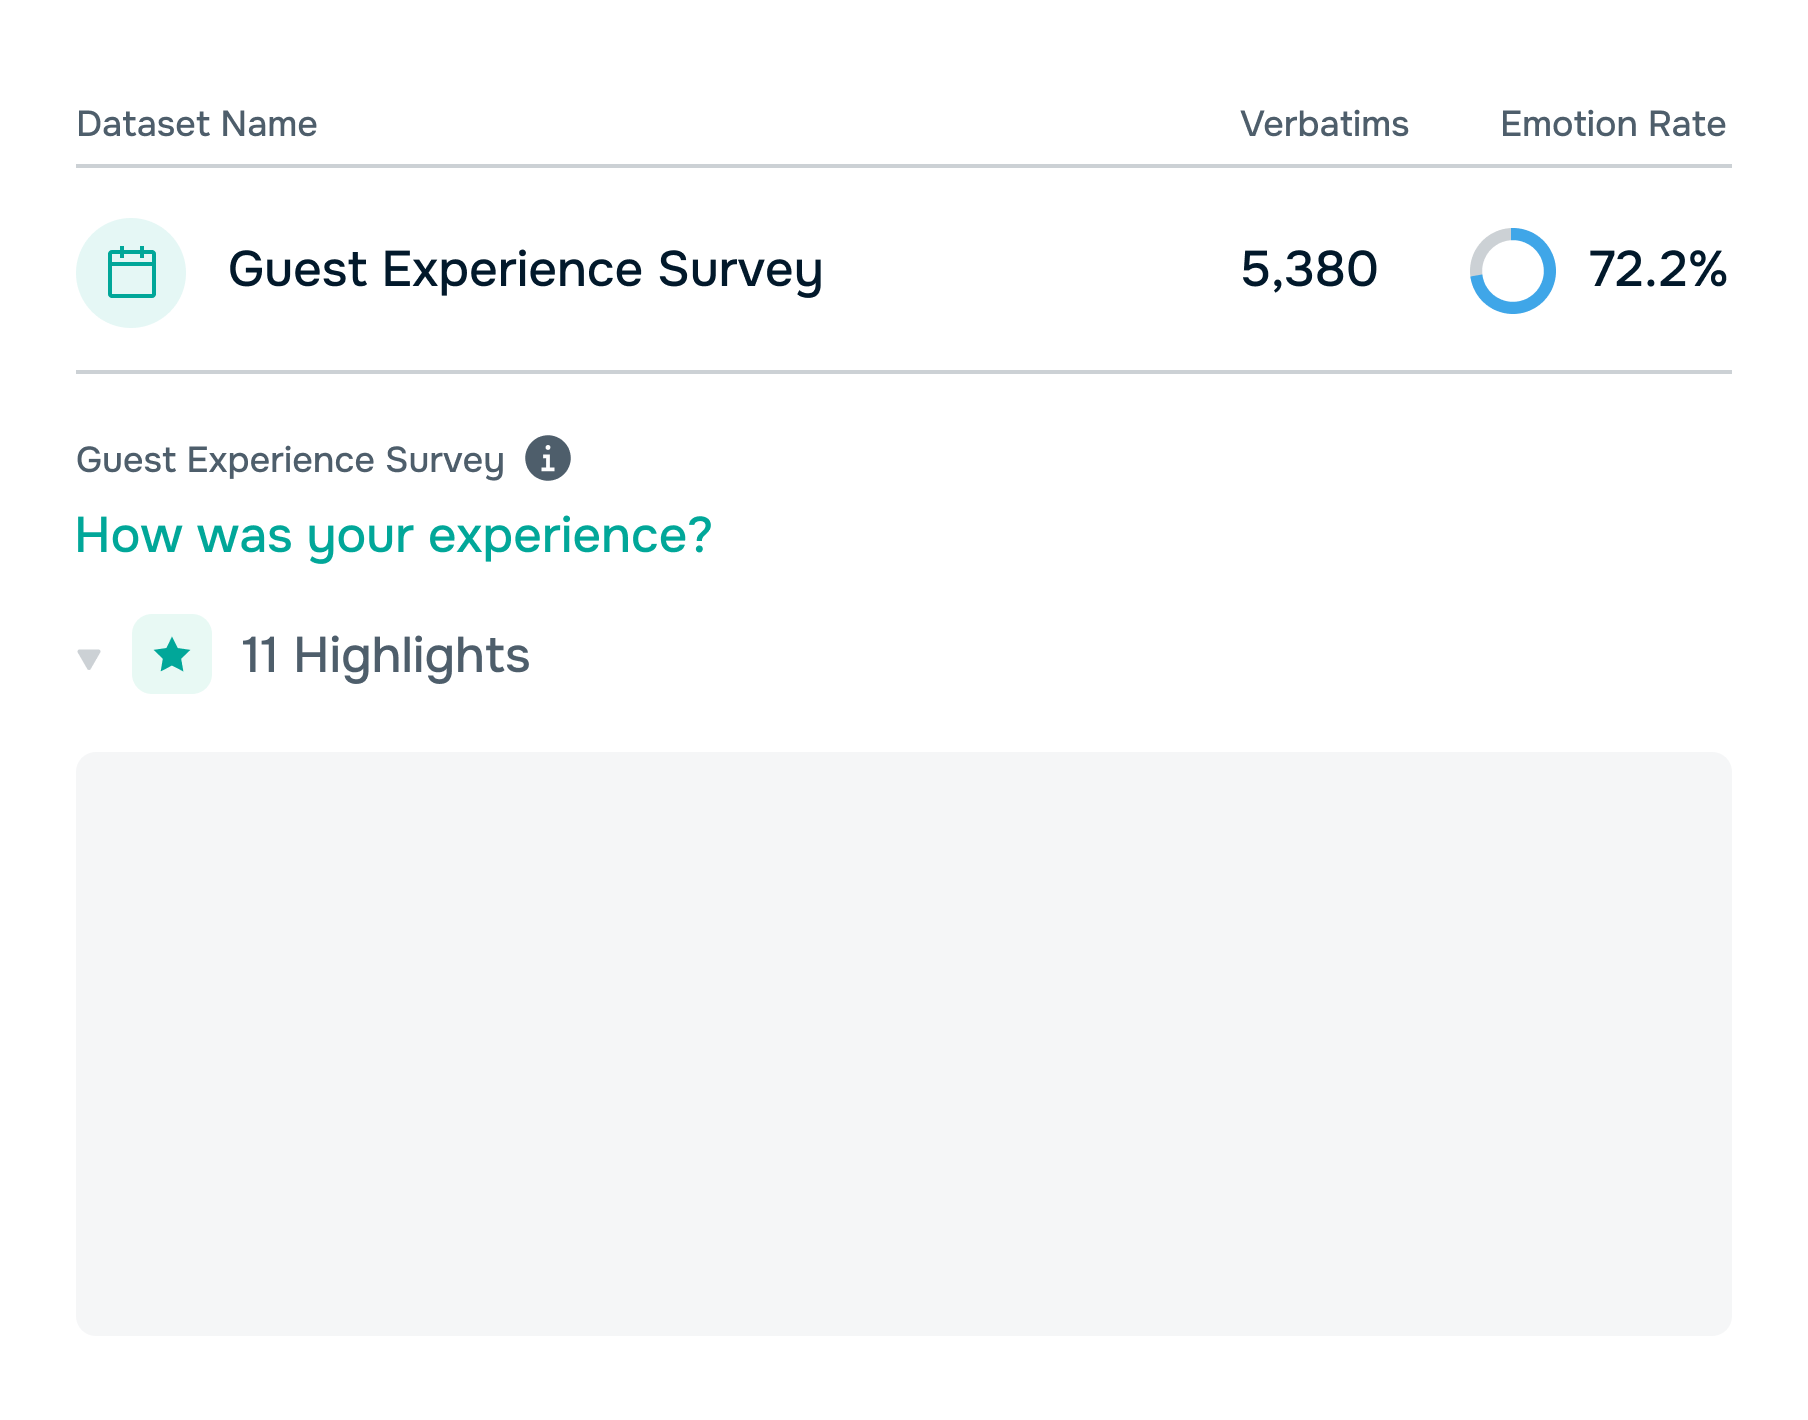This screenshot has height=1420, width=1808.
Task: Open the info icon beside Guest Experience Survey
Action: click(x=548, y=459)
